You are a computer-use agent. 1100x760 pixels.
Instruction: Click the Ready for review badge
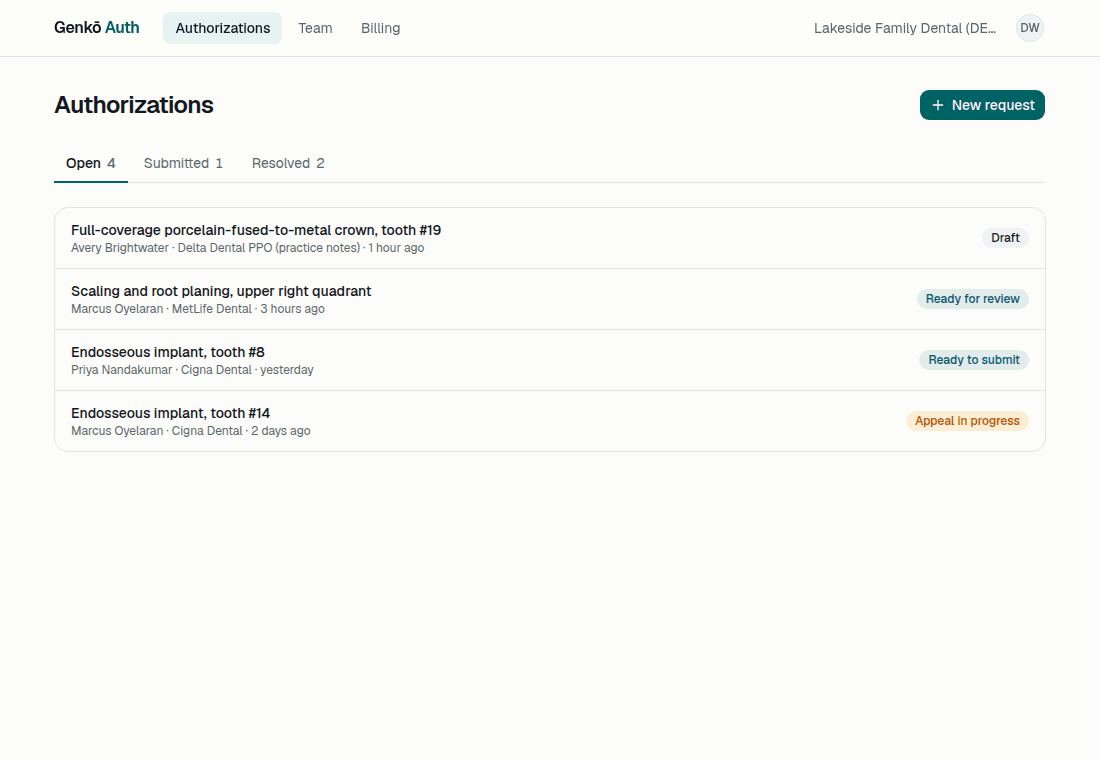(x=972, y=299)
